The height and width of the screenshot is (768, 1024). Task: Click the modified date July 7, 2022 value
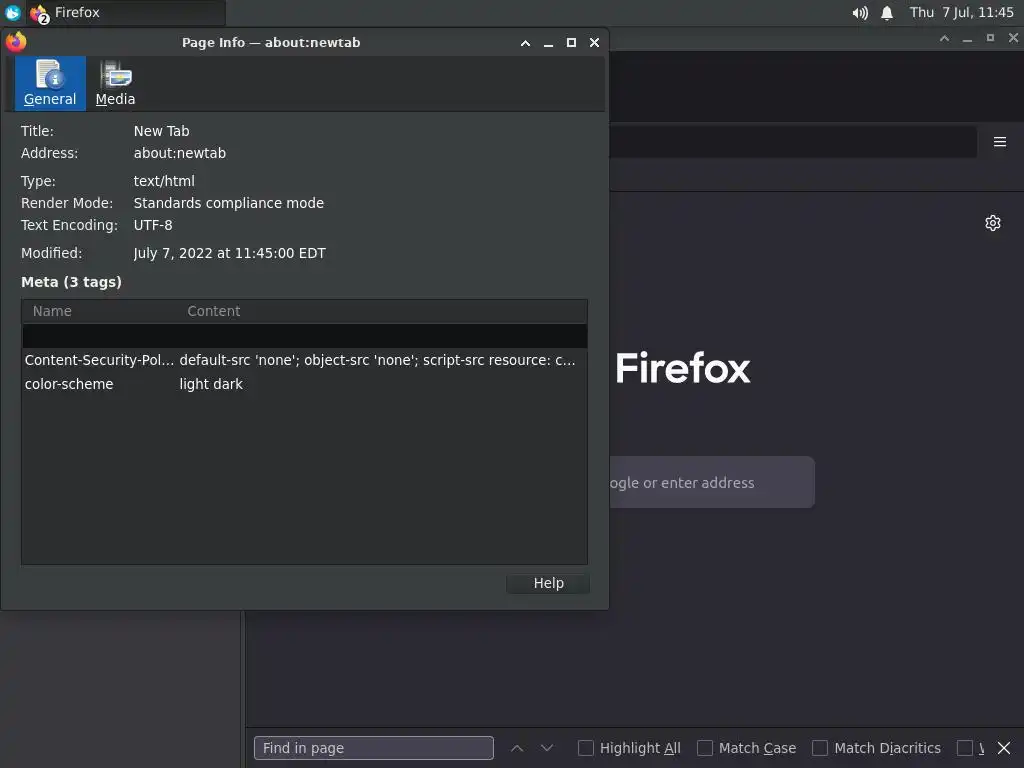[x=229, y=253]
